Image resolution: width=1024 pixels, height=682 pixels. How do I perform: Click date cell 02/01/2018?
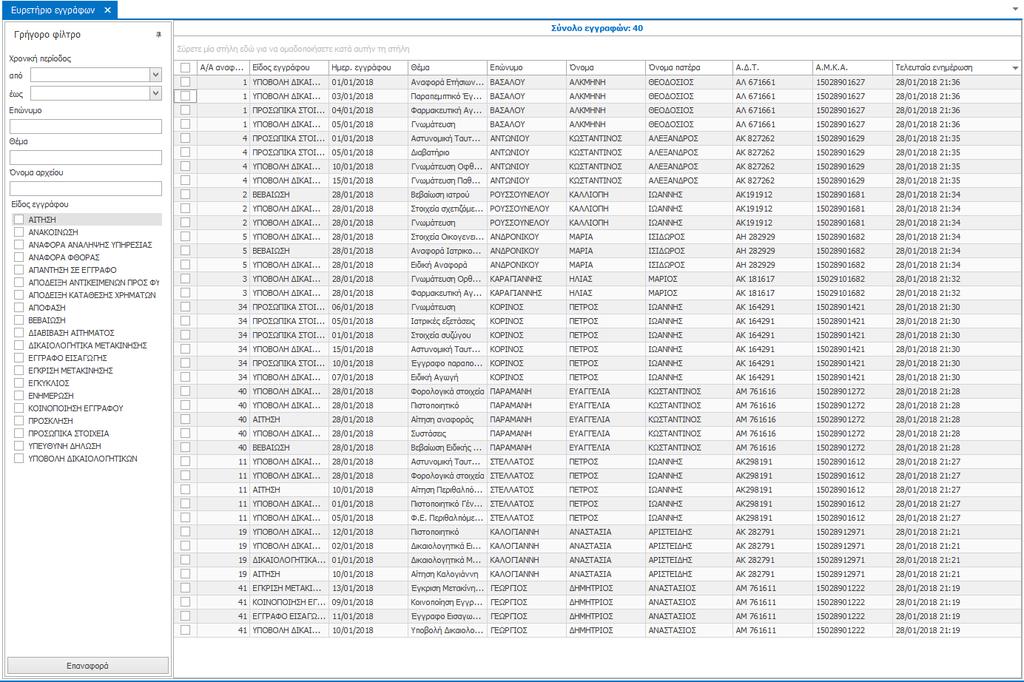(368, 545)
